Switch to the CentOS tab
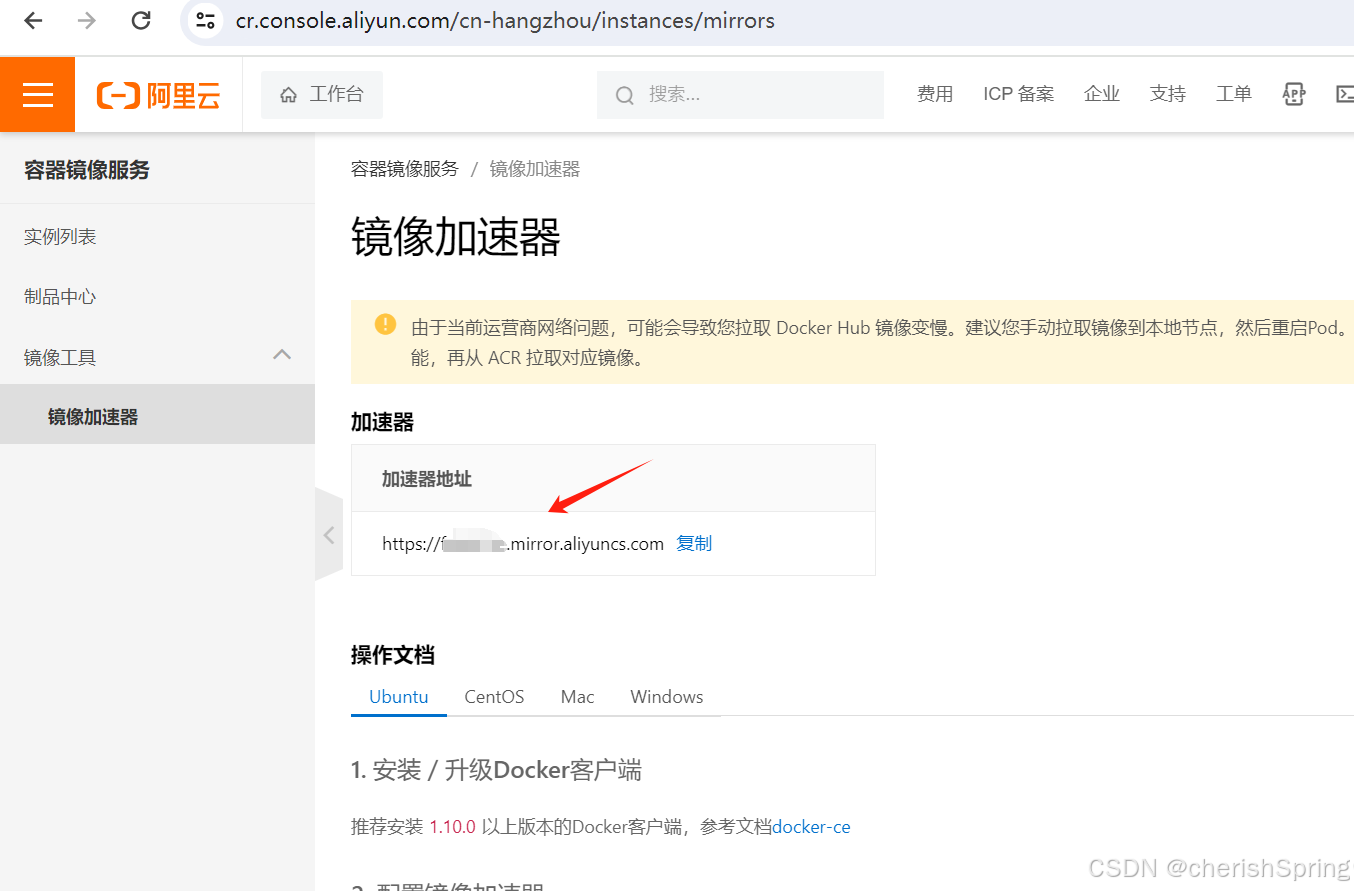 [x=494, y=697]
